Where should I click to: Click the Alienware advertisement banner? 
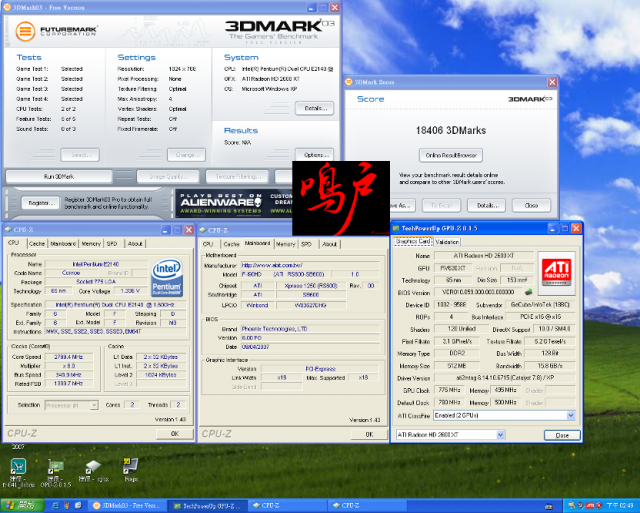234,203
